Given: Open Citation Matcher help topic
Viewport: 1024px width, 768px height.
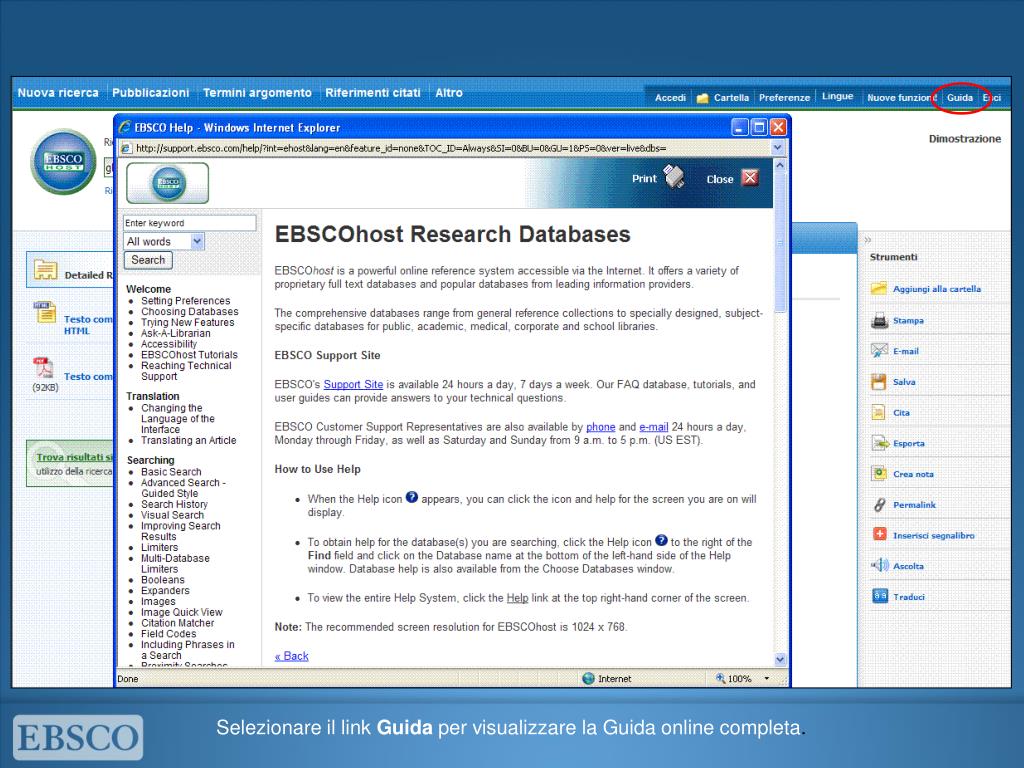Looking at the screenshot, I should (x=178, y=623).
